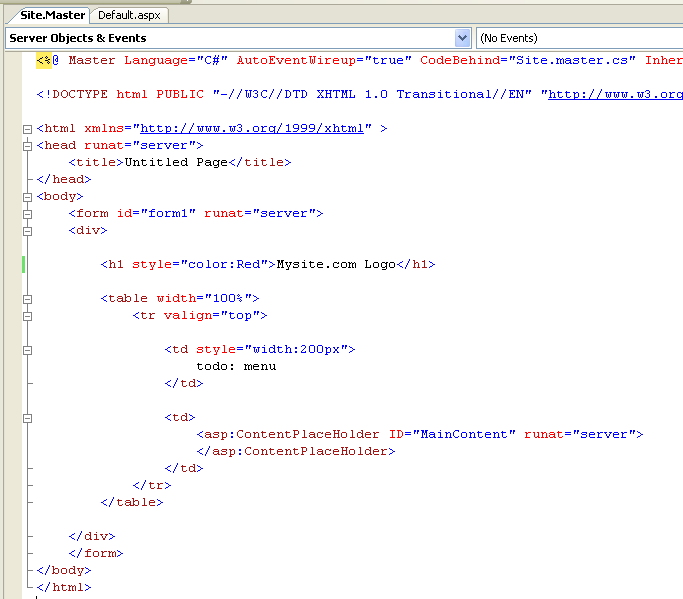Collapse the html element outline region
683x599 pixels.
[x=28, y=129]
